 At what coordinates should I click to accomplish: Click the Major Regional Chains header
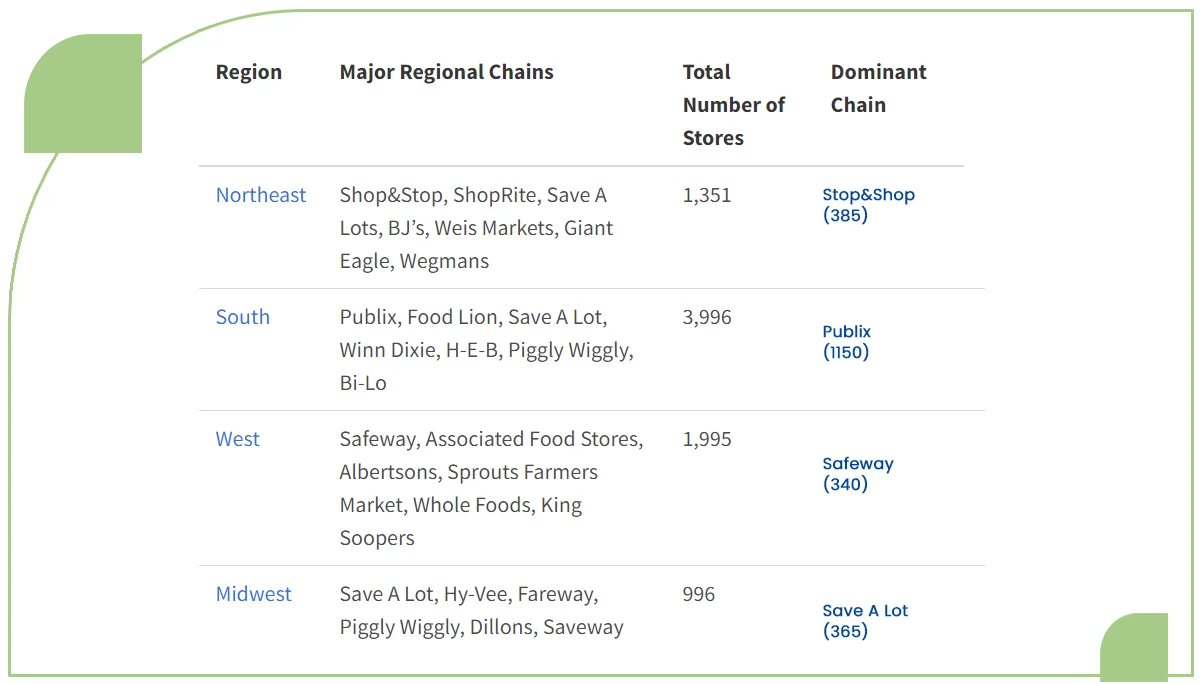click(x=446, y=72)
